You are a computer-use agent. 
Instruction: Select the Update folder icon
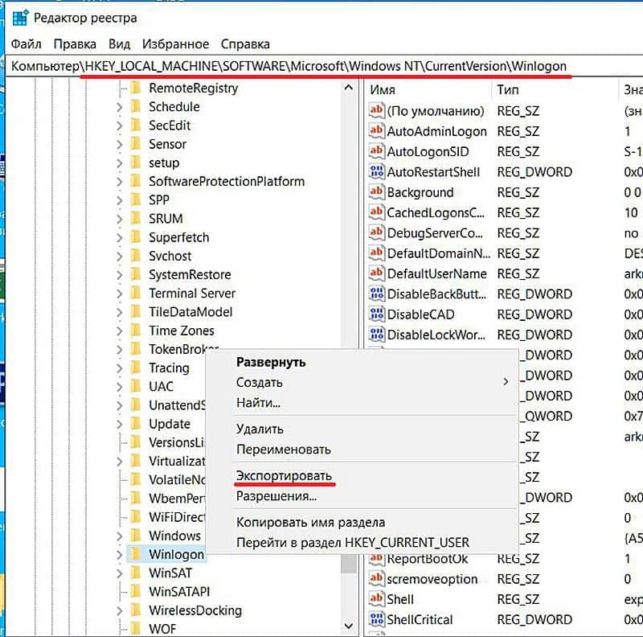click(x=135, y=423)
